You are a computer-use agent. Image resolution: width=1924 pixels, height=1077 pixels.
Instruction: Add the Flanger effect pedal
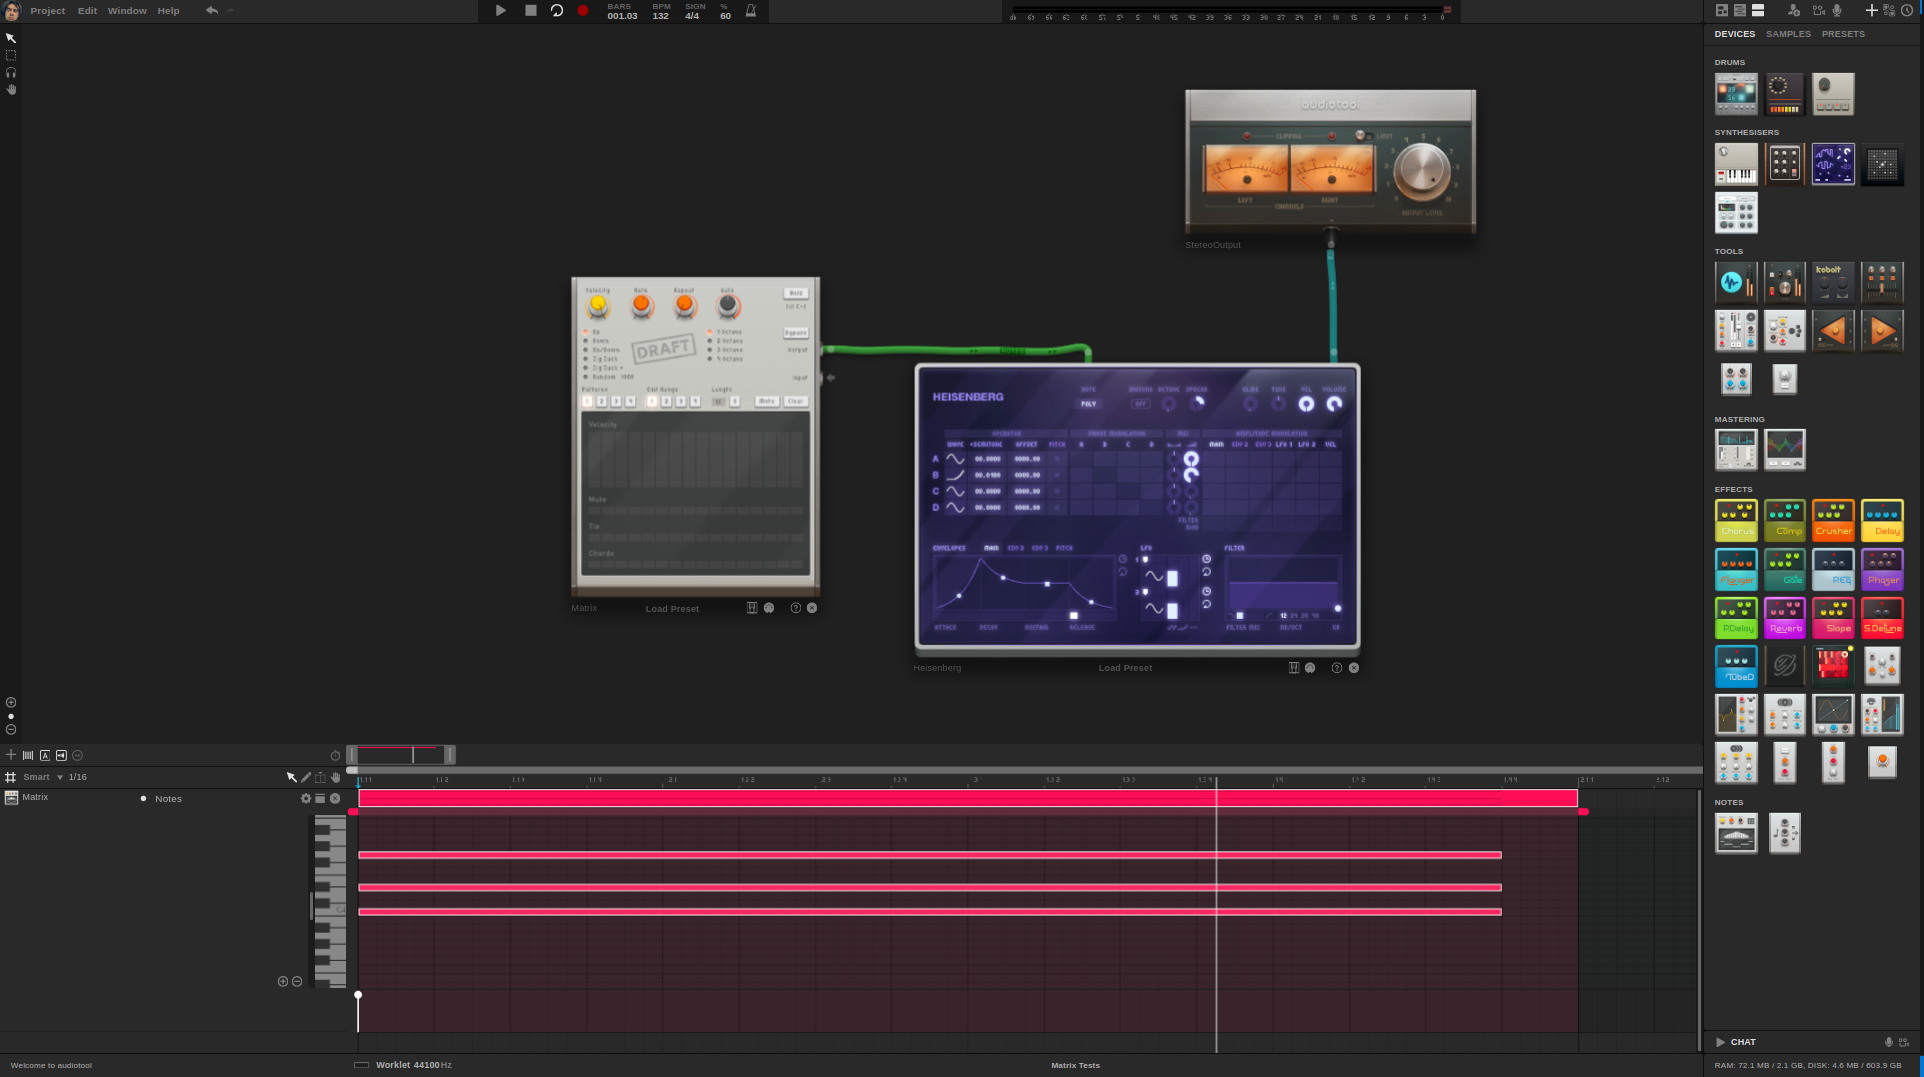tap(1736, 569)
